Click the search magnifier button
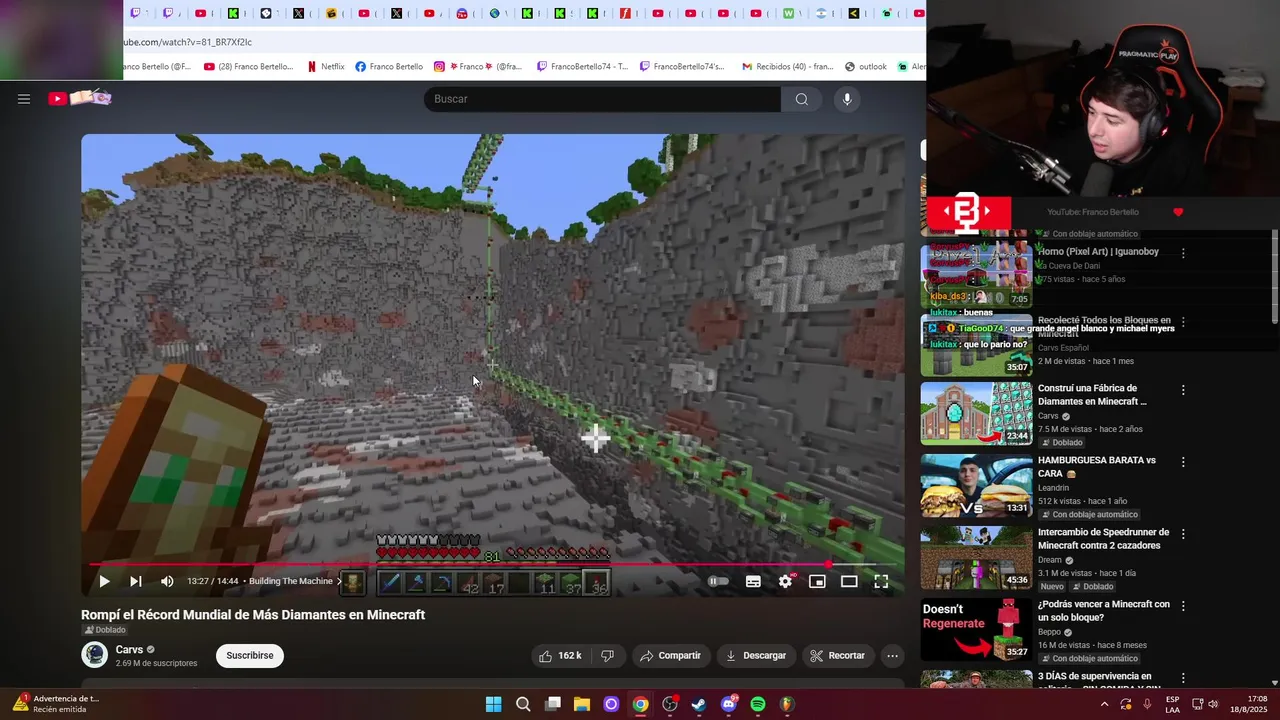 pyautogui.click(x=801, y=99)
